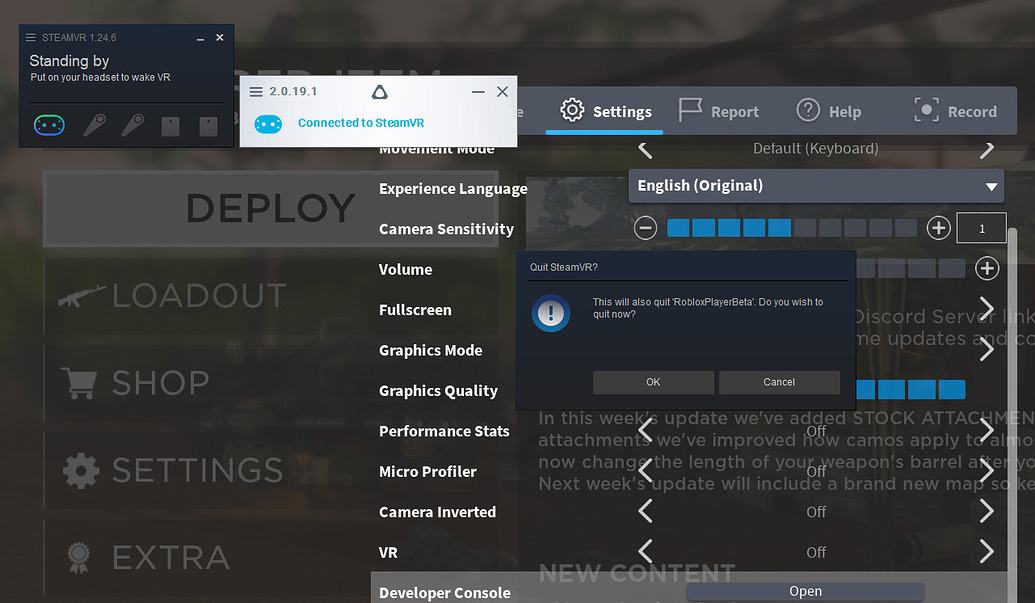
Task: Increase Camera Sensitivity with the plus button
Action: pos(938,227)
